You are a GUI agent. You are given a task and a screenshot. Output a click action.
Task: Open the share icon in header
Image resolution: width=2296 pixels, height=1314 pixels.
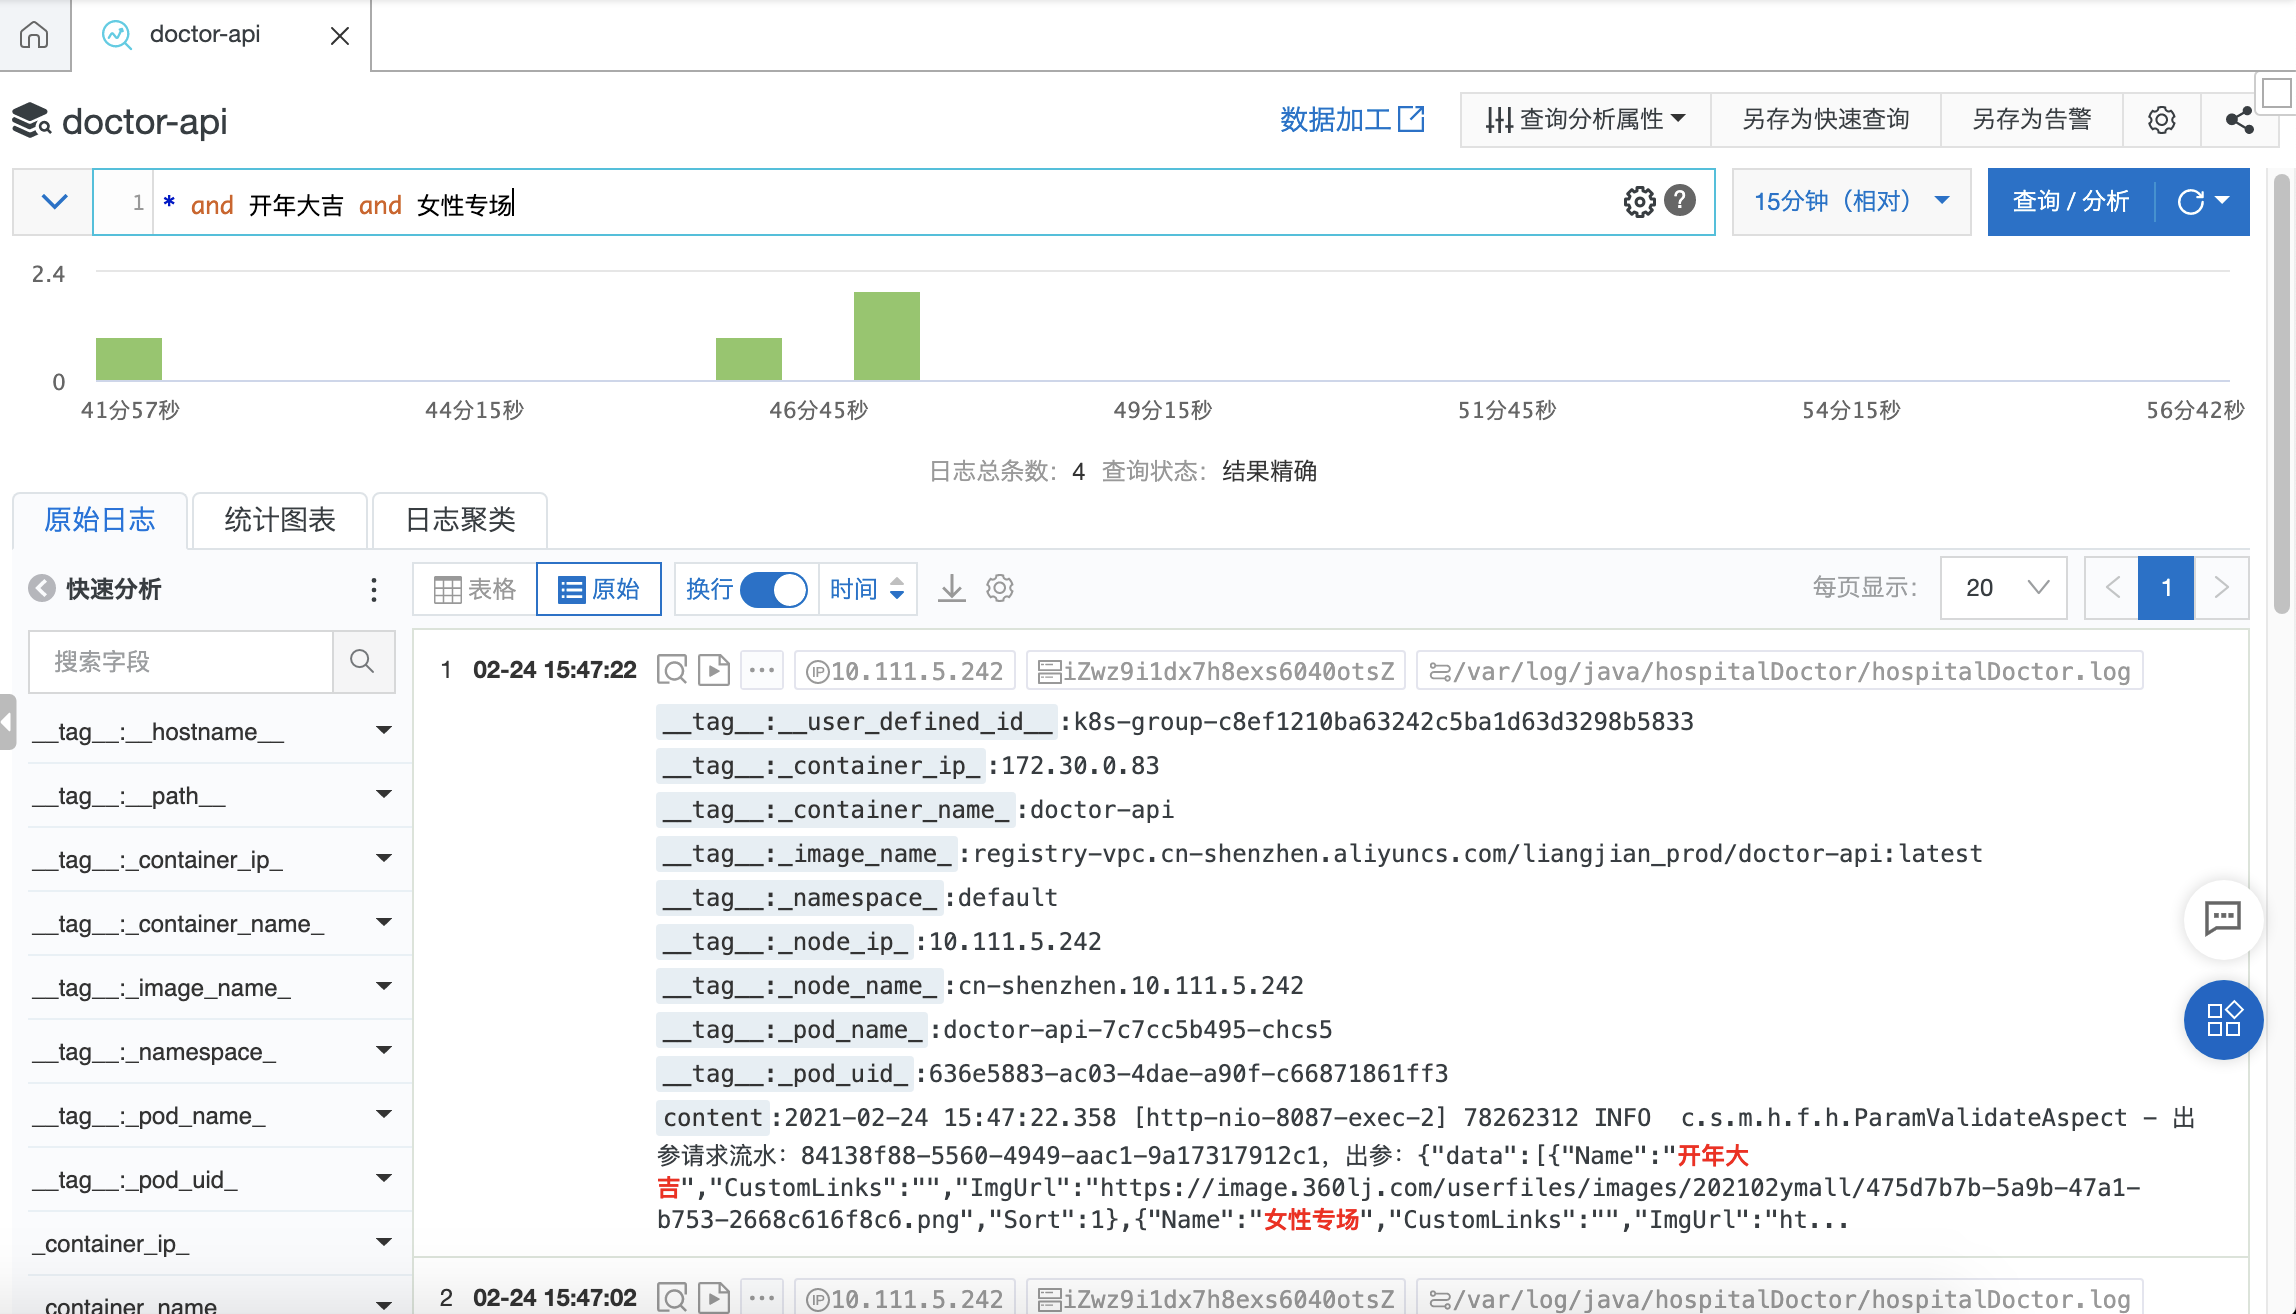2239,120
